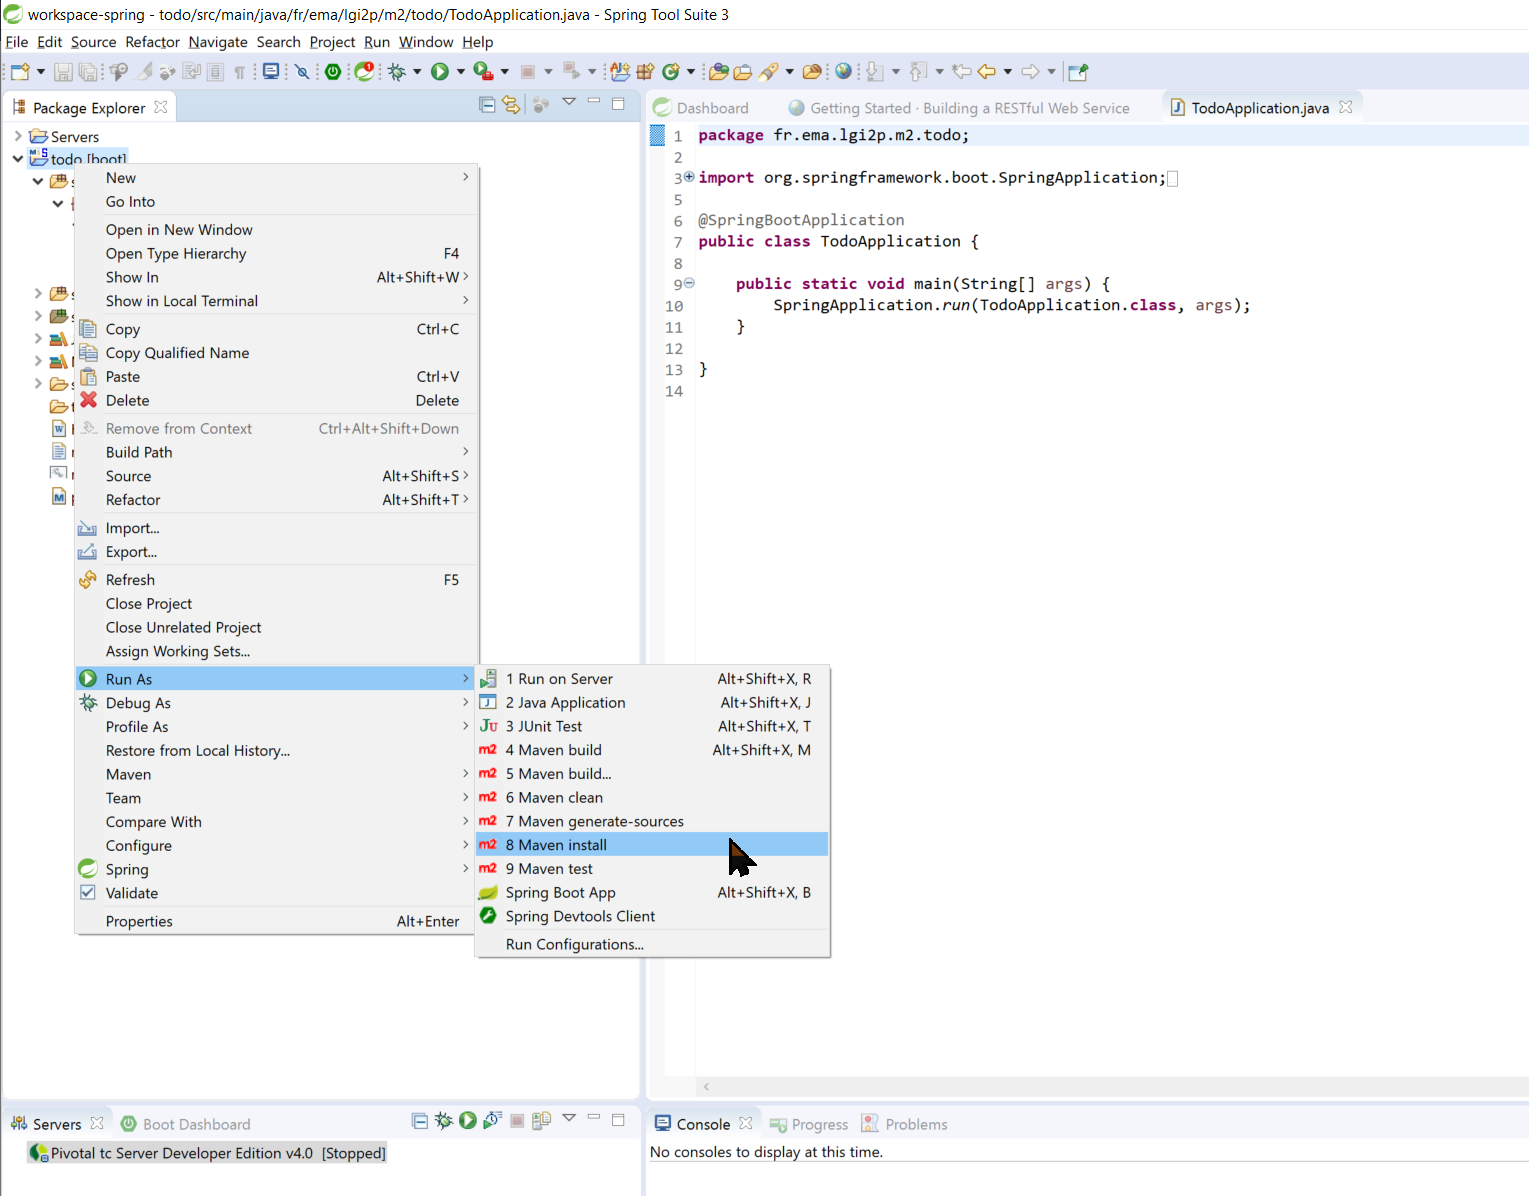Viewport: 1529px width, 1196px height.
Task: Select 6 Maven clean entry
Action: coord(652,798)
